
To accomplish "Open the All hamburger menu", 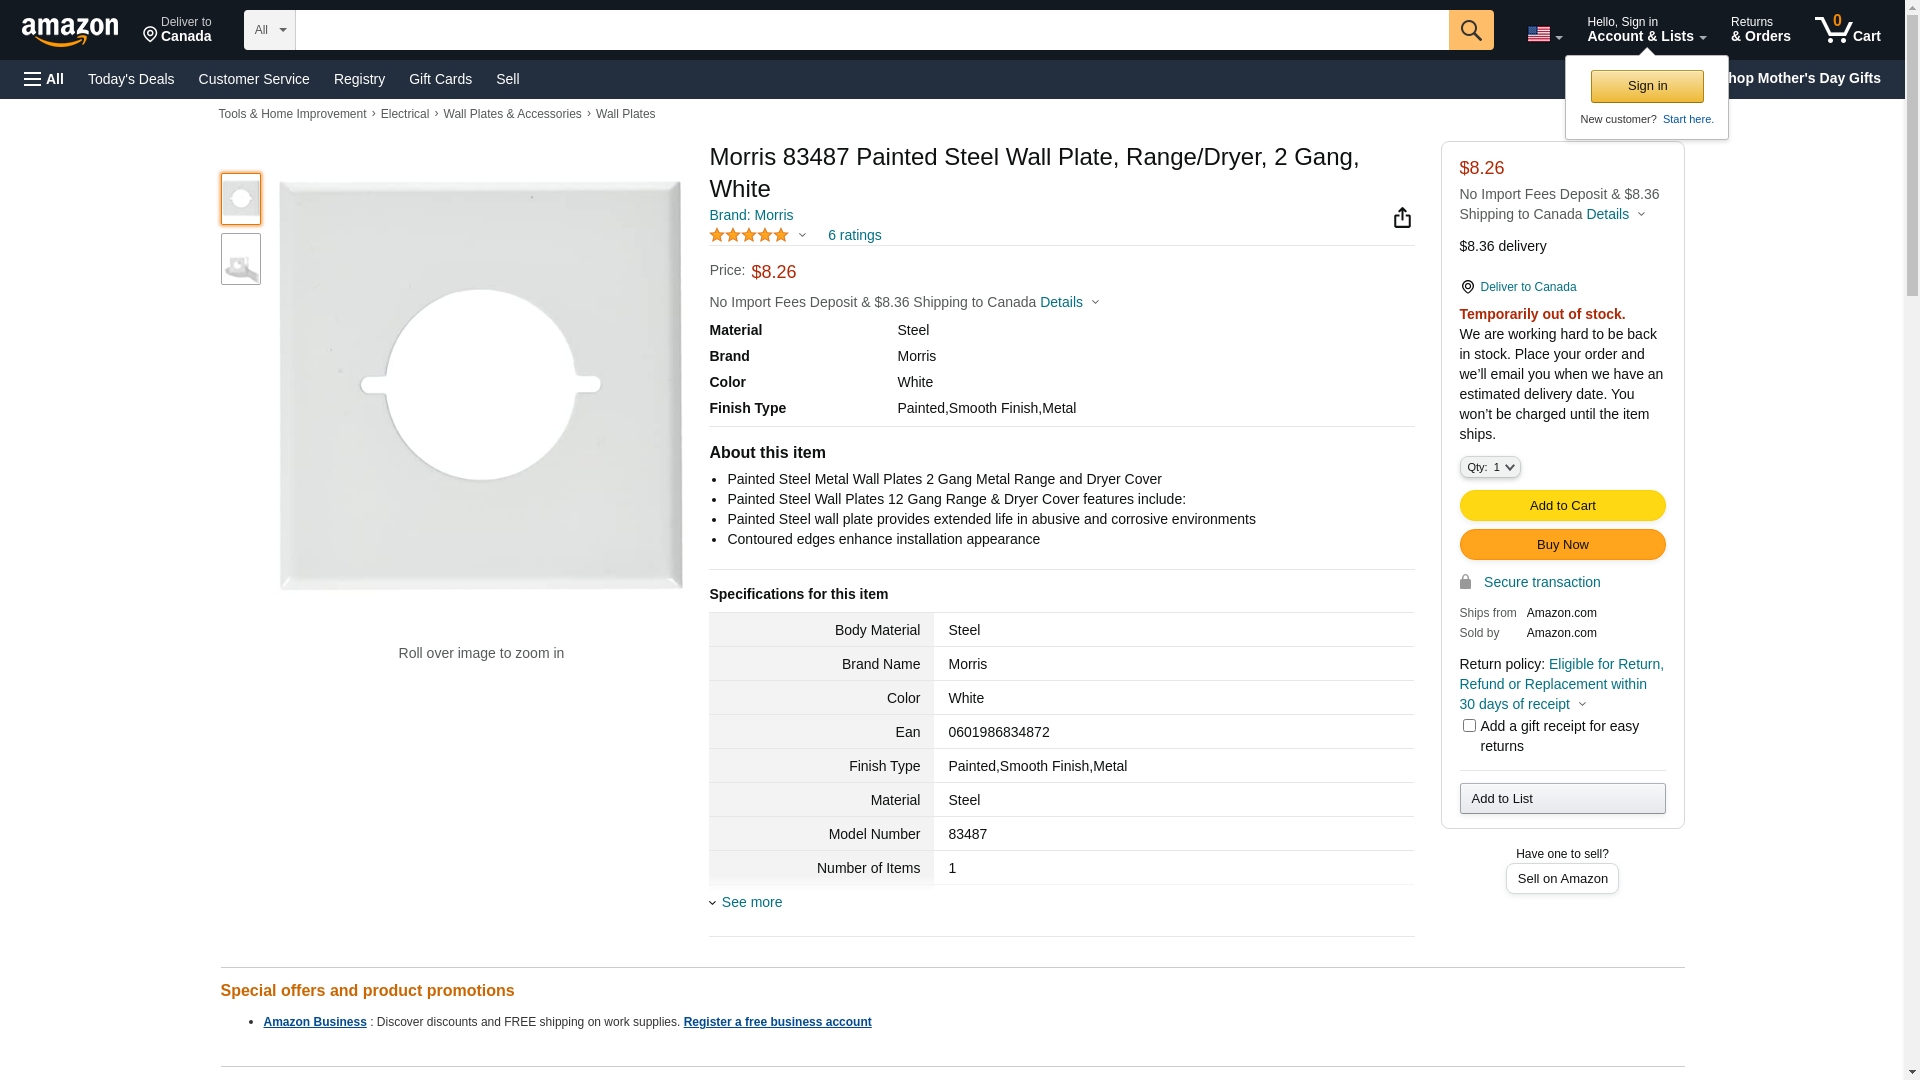I will pos(44,79).
